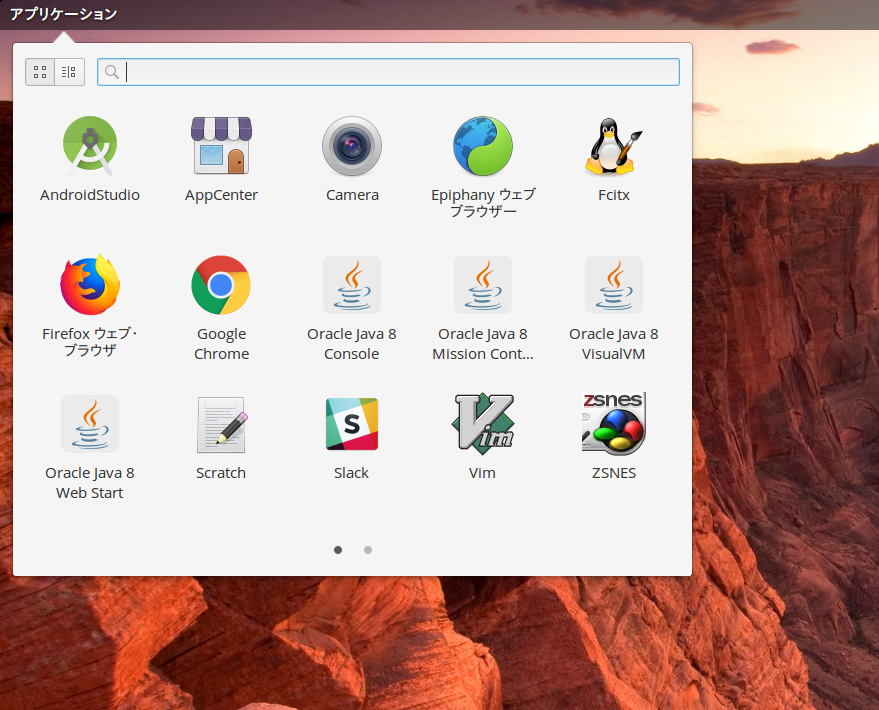Open the Fcitx penguin icon
This screenshot has width=879, height=710.
pyautogui.click(x=614, y=146)
